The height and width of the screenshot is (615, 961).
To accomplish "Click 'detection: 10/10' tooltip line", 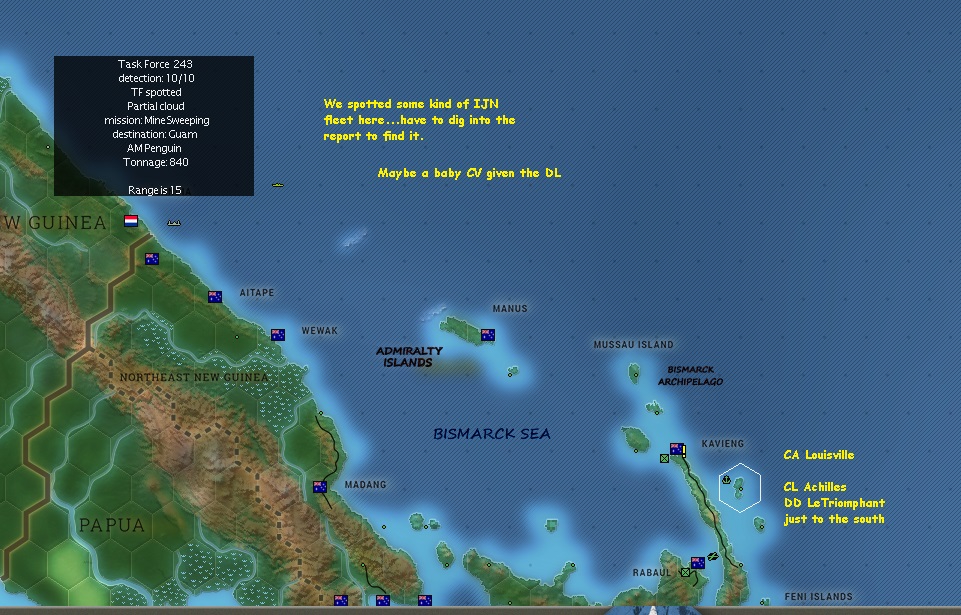I will (x=156, y=78).
